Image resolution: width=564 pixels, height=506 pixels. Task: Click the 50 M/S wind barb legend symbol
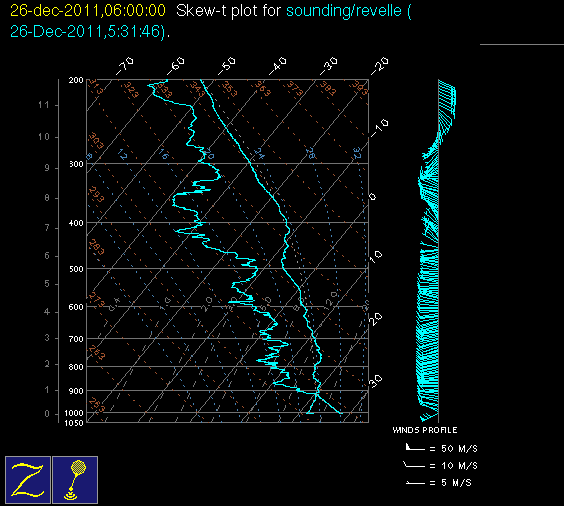tap(415, 447)
